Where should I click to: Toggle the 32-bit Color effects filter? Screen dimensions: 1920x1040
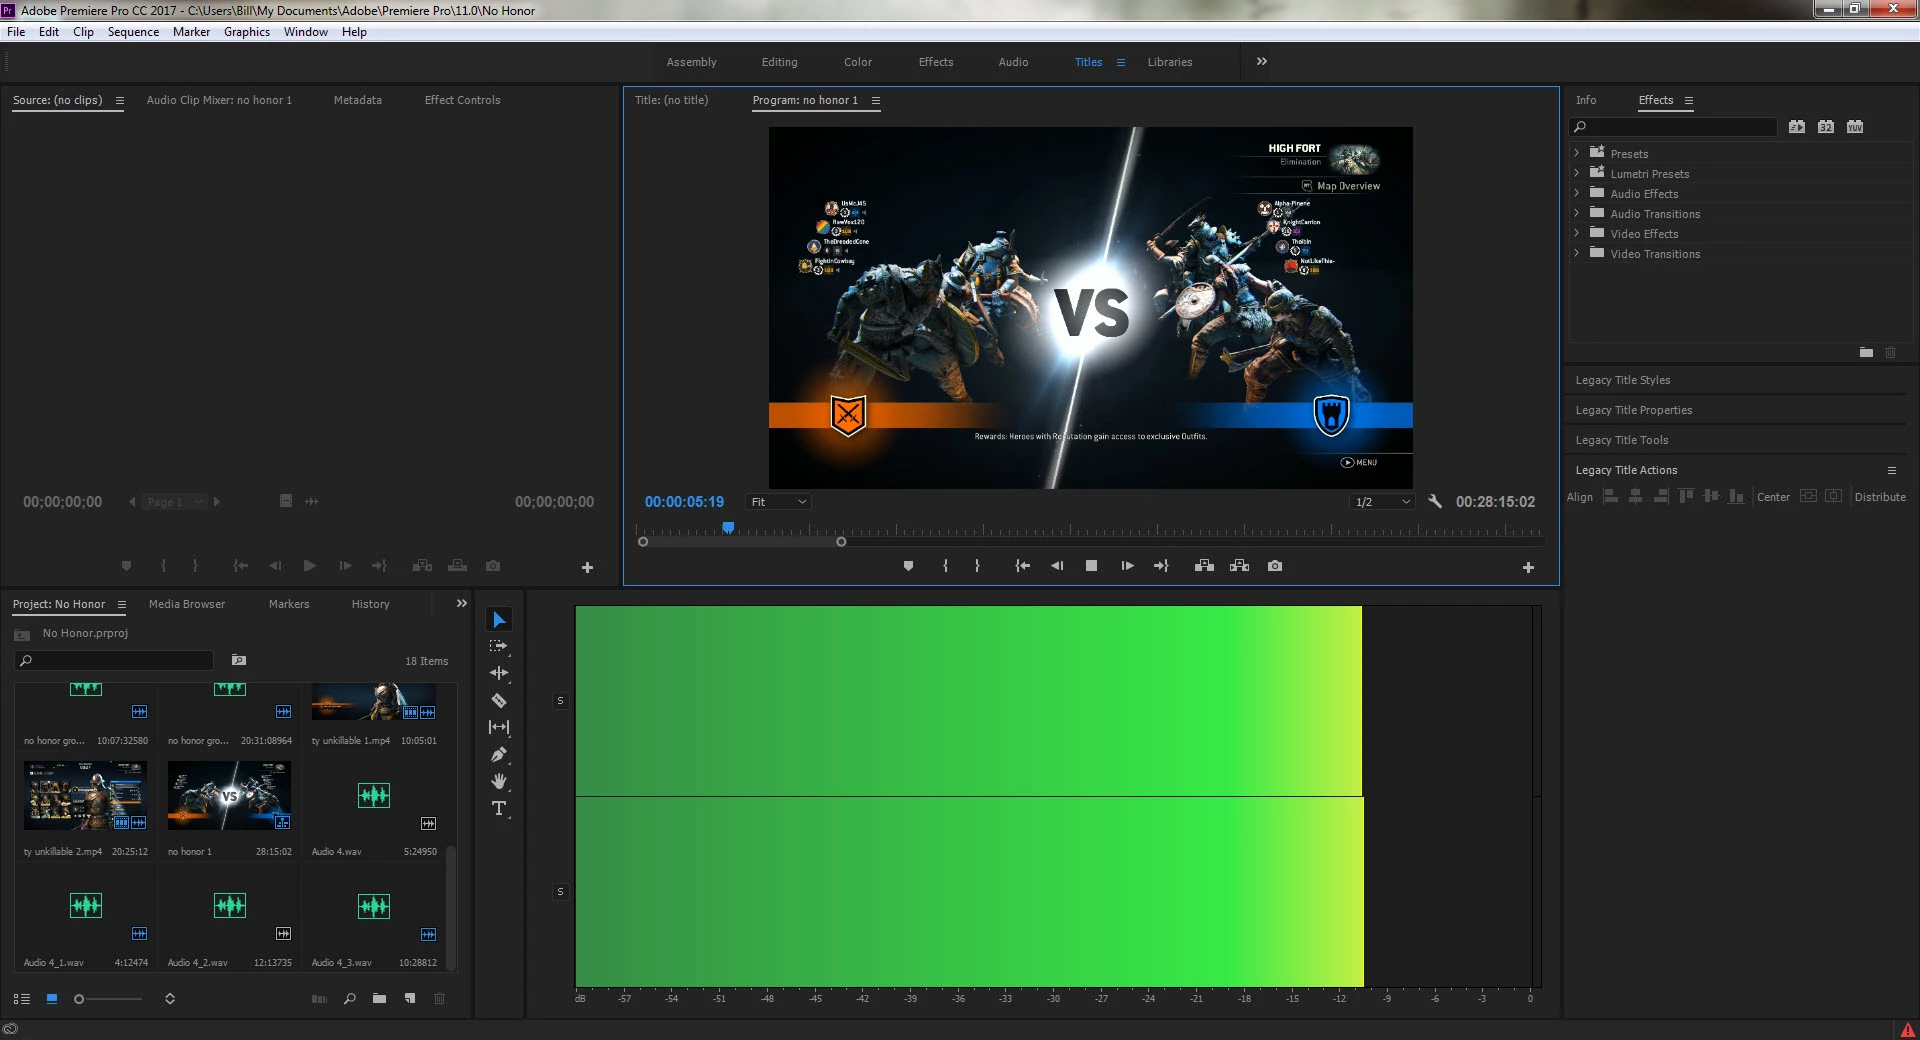pos(1826,127)
